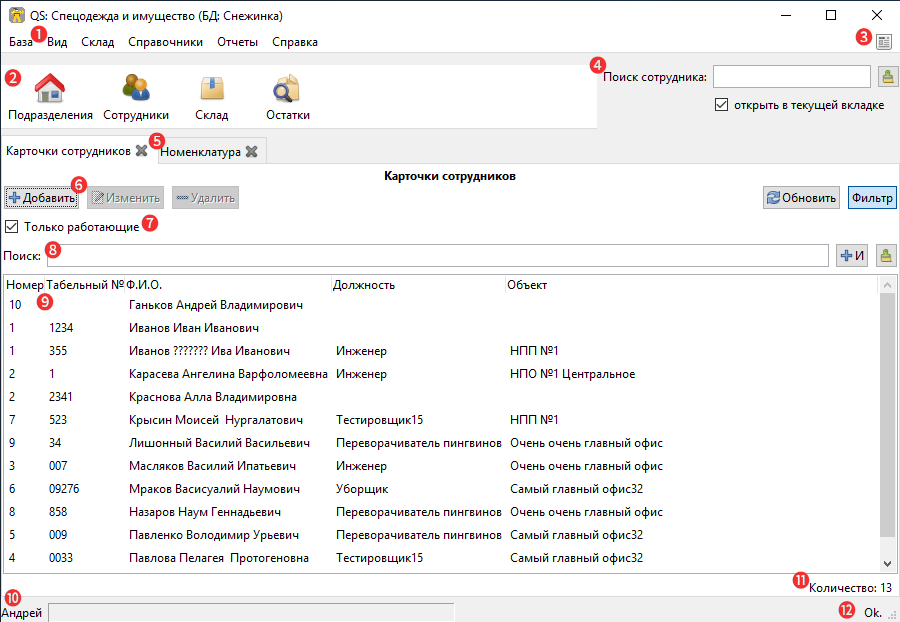
Task: Select row Краснова Алла Владимировна
Action: click(x=441, y=396)
